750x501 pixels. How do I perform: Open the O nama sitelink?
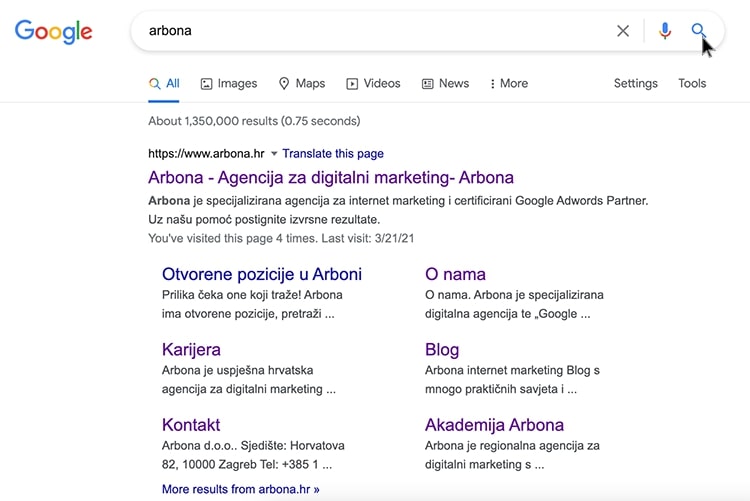pyautogui.click(x=455, y=274)
